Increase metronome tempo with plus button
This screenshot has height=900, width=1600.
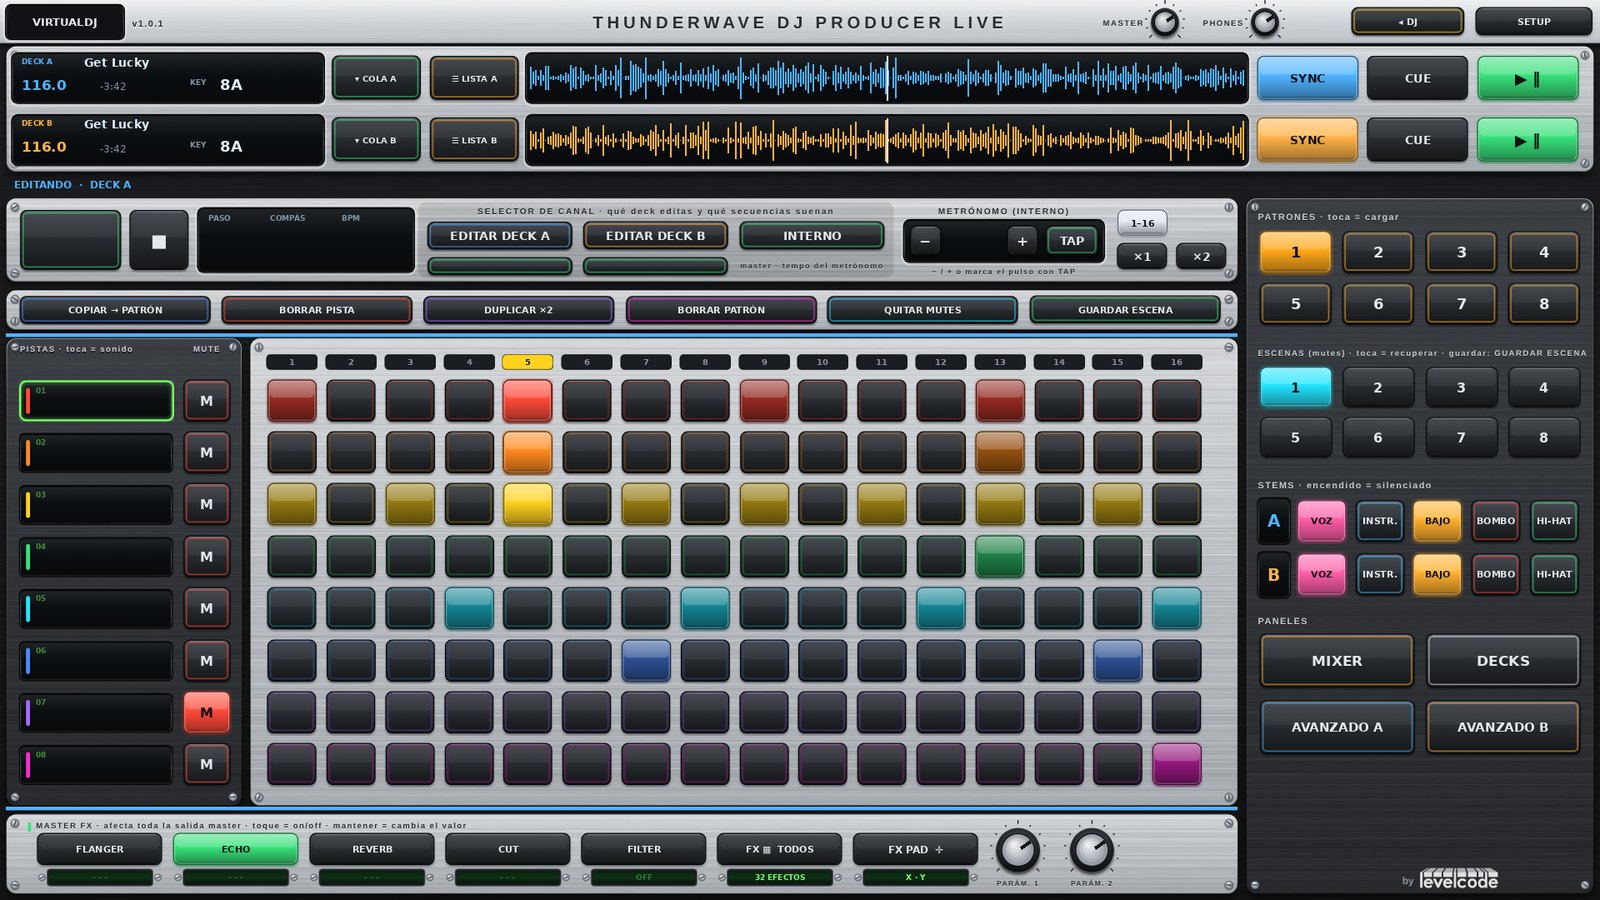coord(1022,241)
